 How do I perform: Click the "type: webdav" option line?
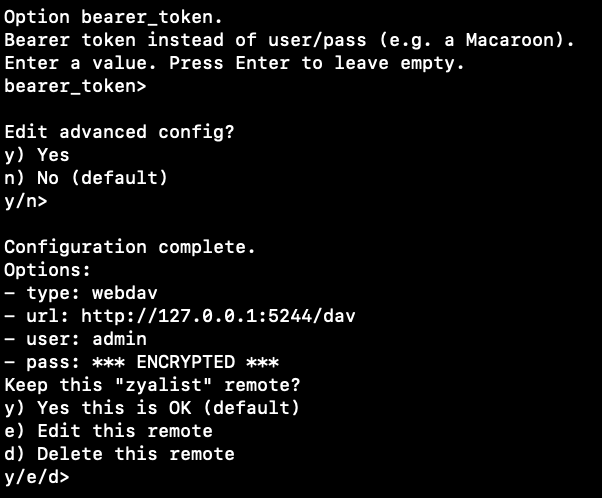[81, 293]
